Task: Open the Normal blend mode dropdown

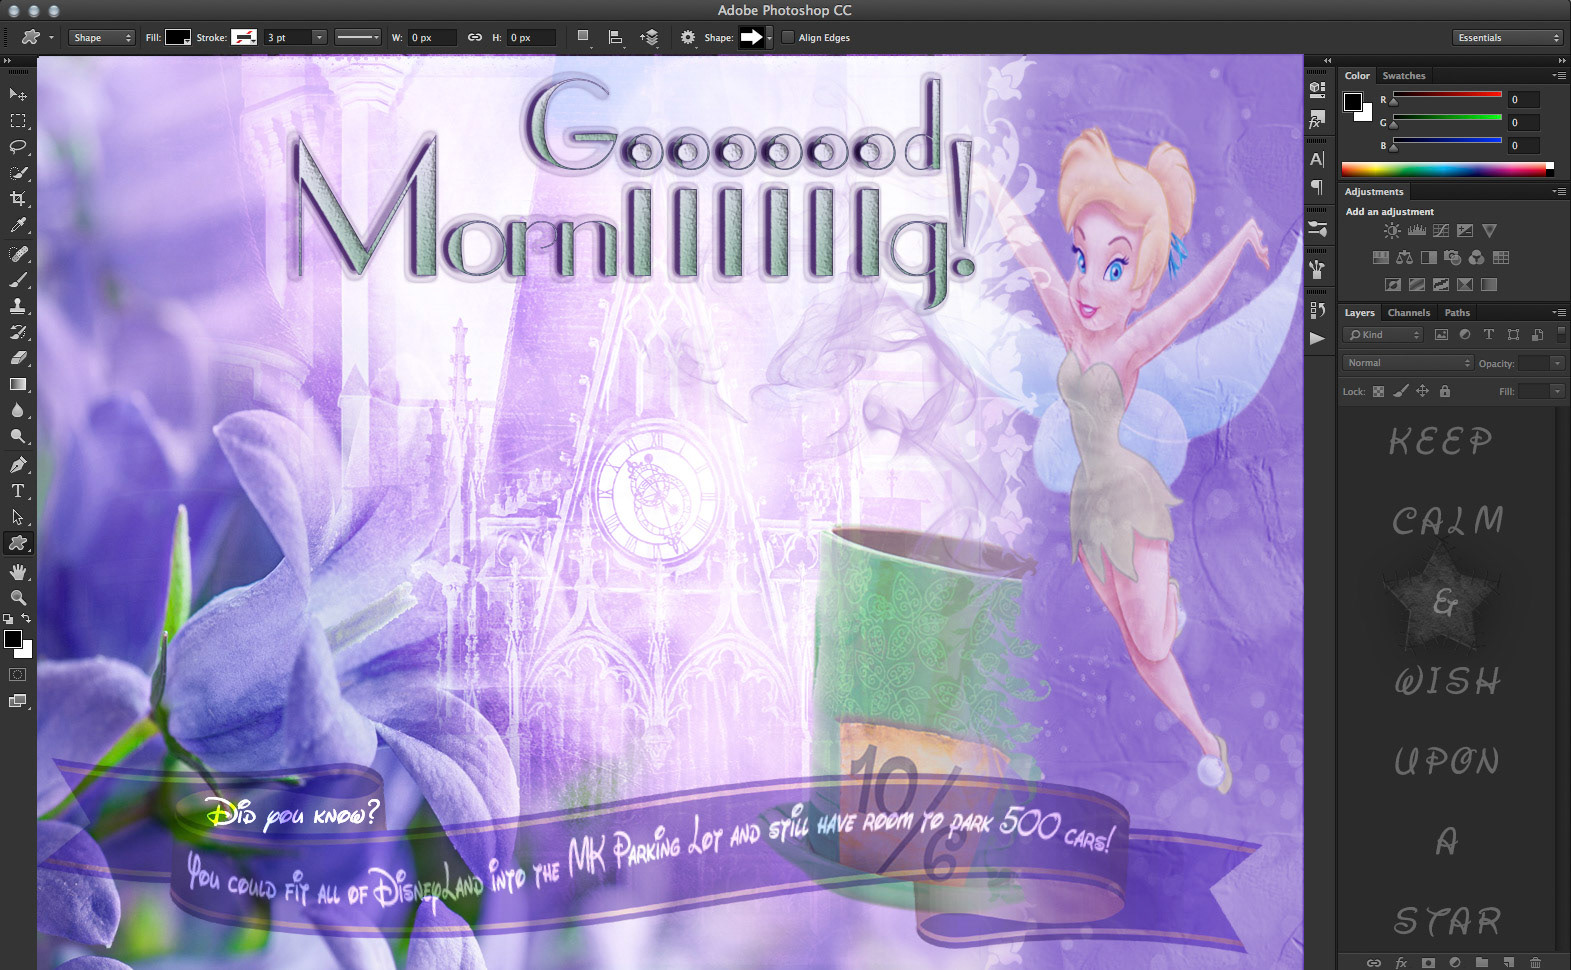Action: (1408, 363)
